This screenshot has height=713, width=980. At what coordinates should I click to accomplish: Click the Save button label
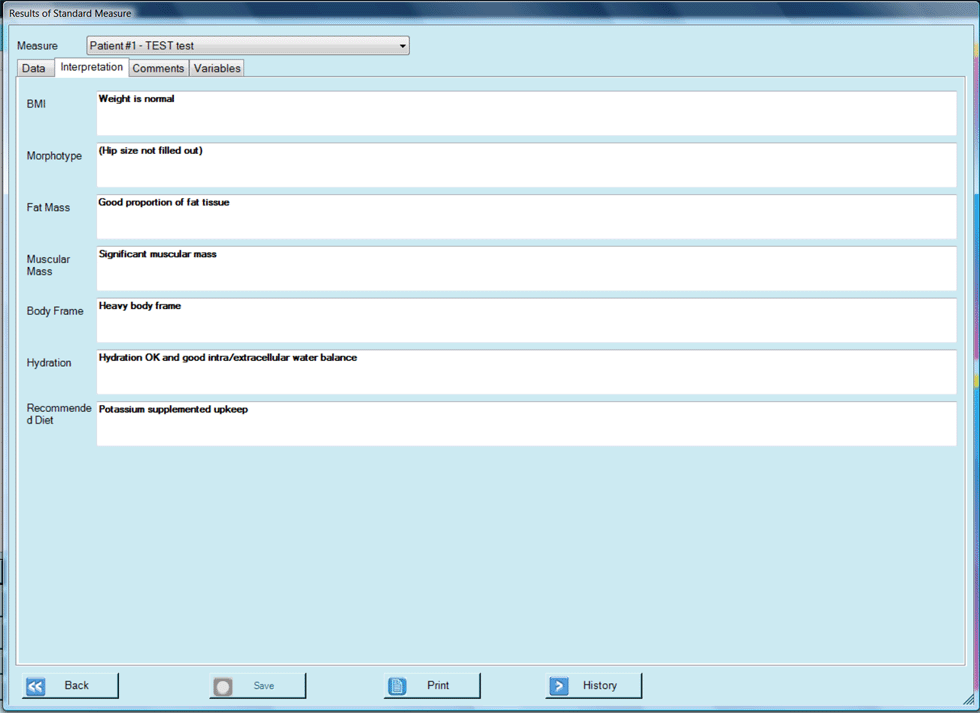264,686
